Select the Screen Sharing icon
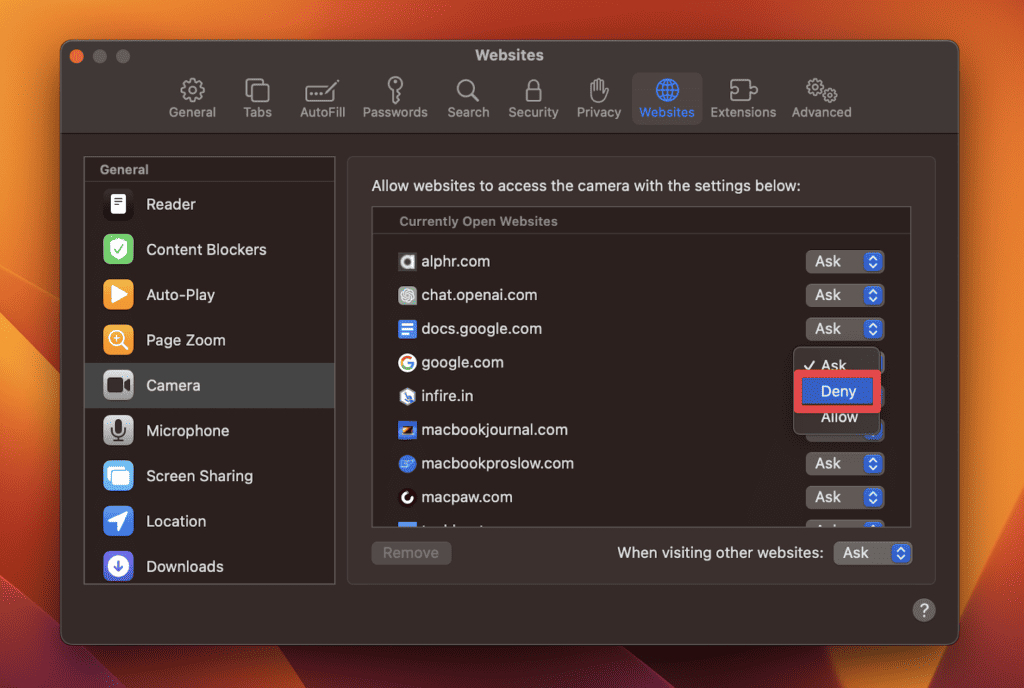 click(118, 476)
